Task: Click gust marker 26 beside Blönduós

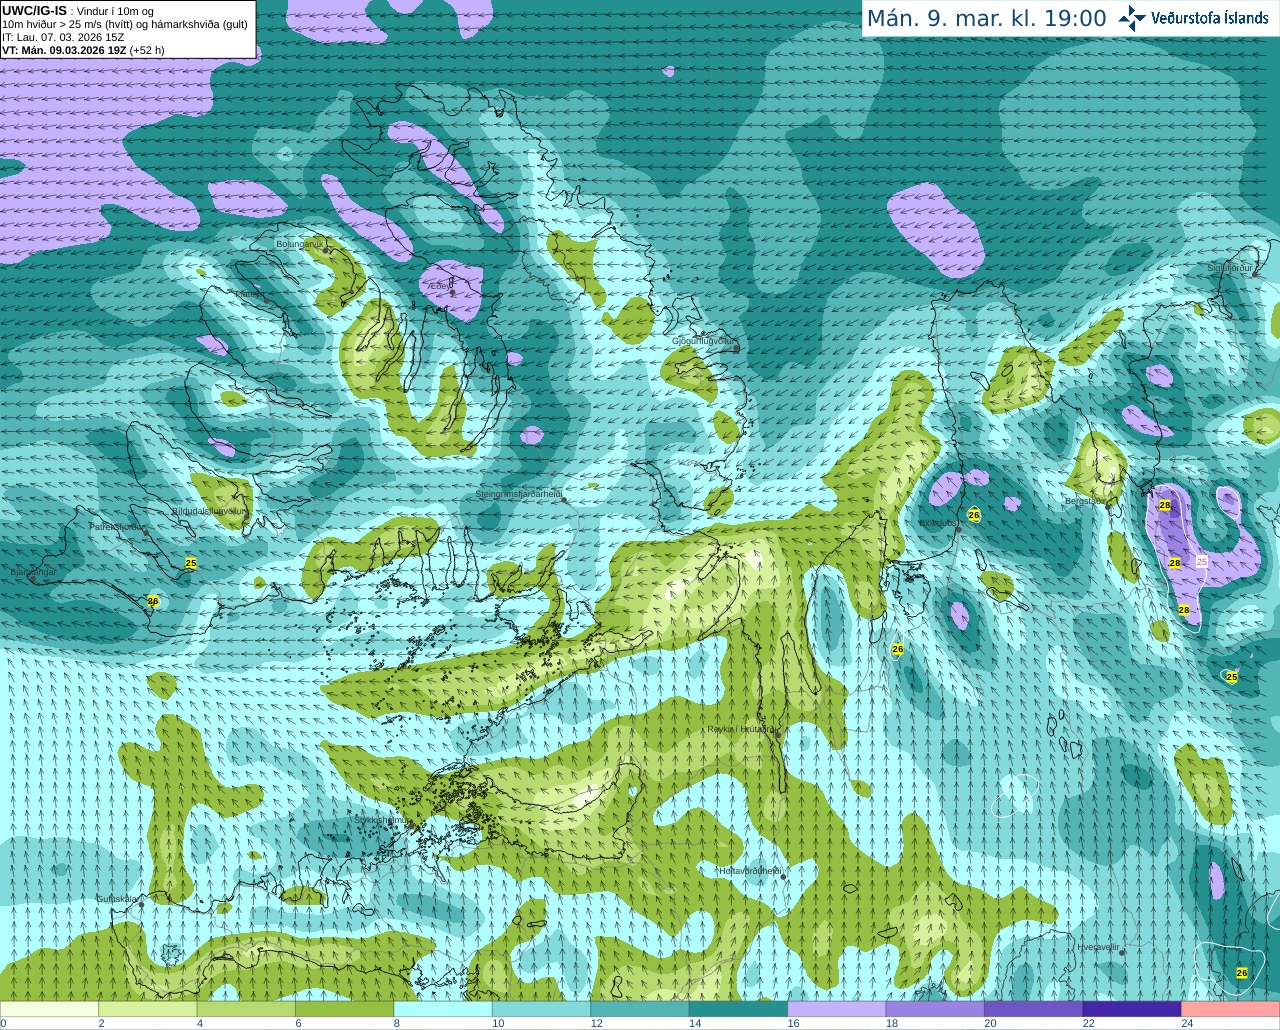Action: (x=974, y=515)
